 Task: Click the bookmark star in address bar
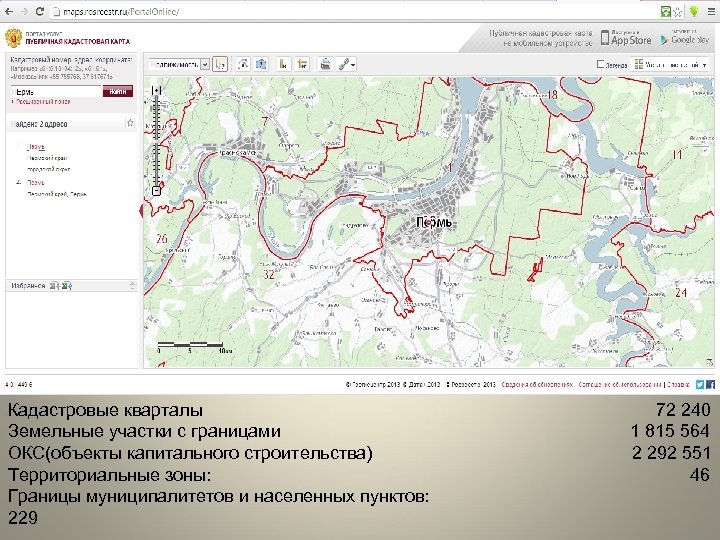[678, 12]
